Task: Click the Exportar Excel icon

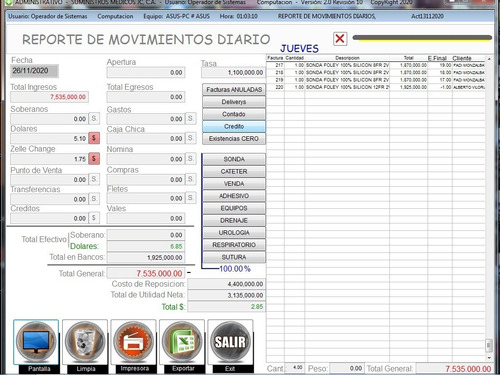Action: (182, 342)
